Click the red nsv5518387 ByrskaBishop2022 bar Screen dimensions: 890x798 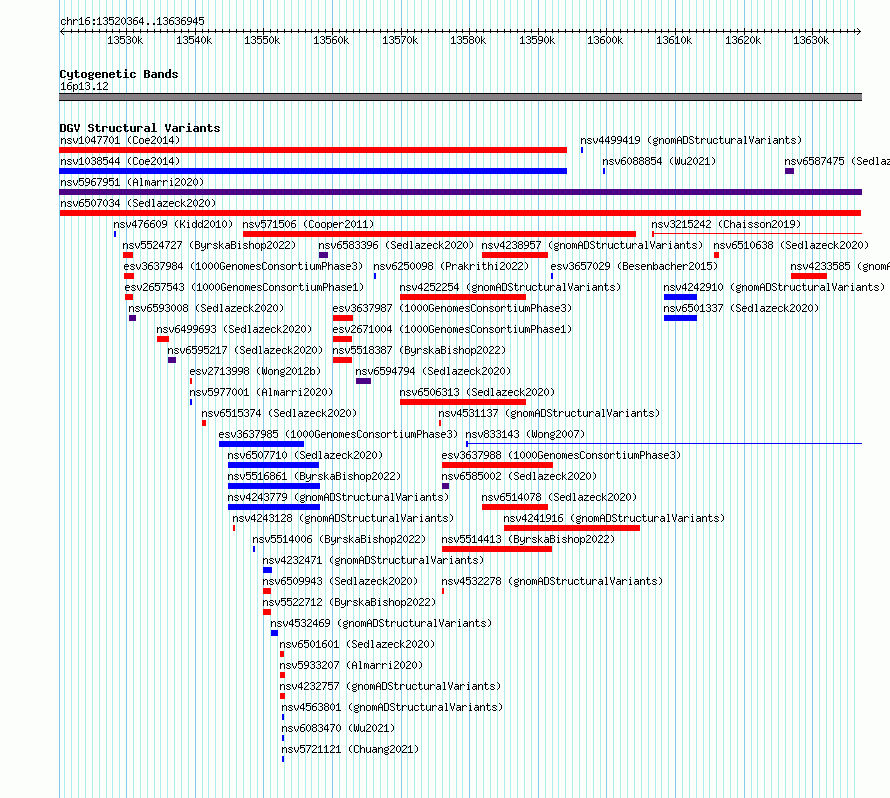point(342,360)
